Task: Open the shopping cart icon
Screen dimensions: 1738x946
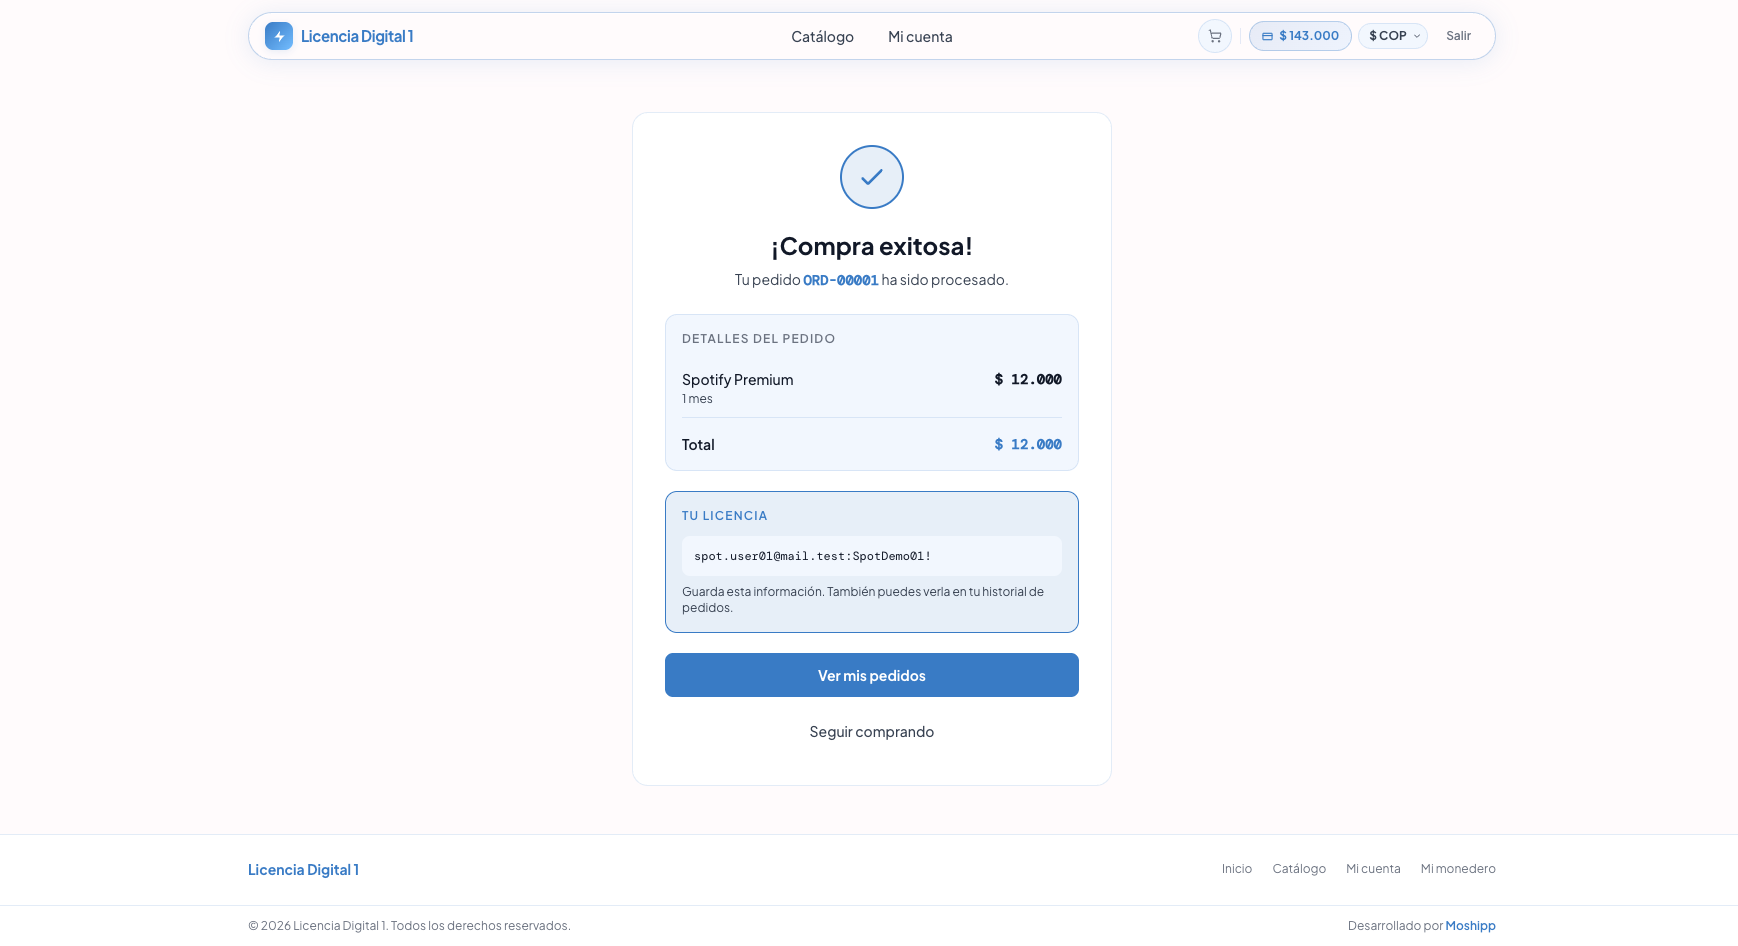Action: [x=1214, y=36]
